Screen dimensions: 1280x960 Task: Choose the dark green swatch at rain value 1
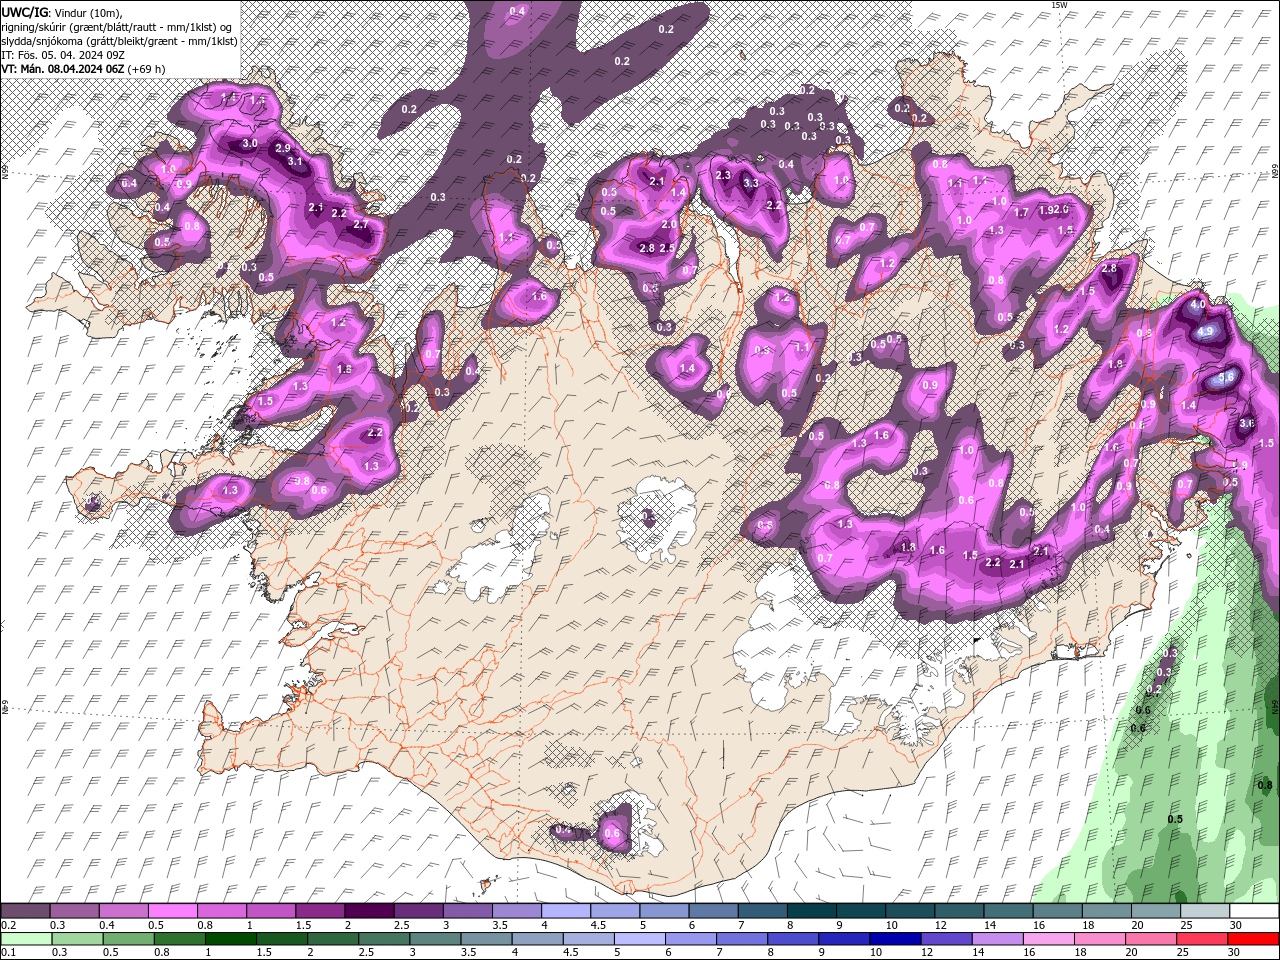[x=231, y=938]
